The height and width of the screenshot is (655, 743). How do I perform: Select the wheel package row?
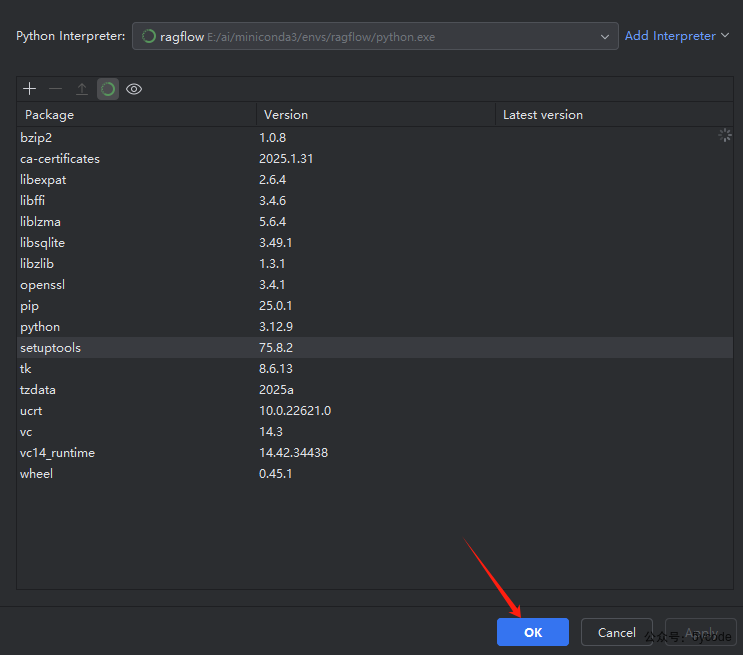(x=375, y=473)
